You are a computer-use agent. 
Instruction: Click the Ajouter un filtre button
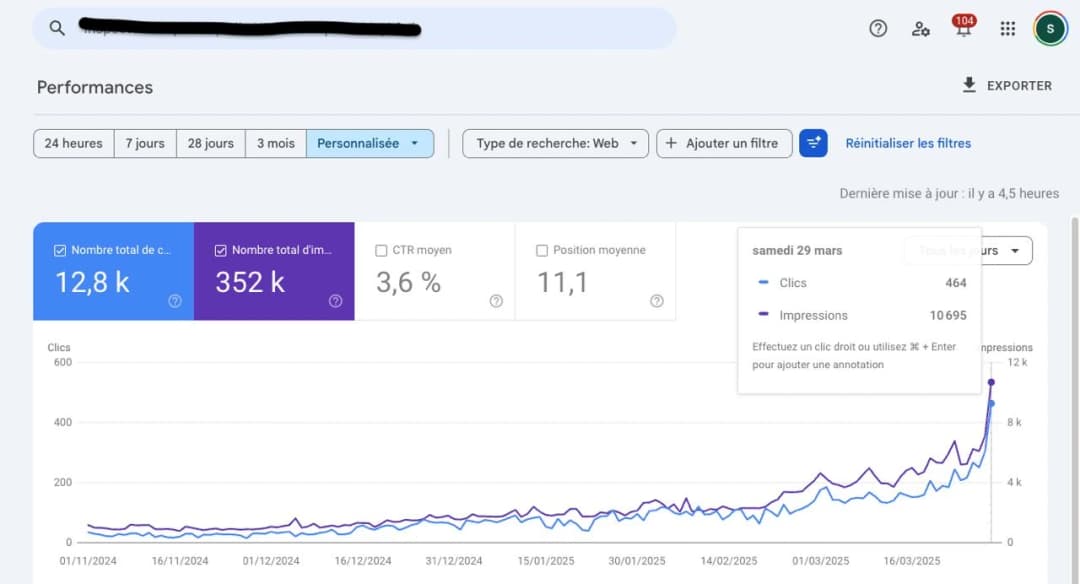pyautogui.click(x=724, y=143)
